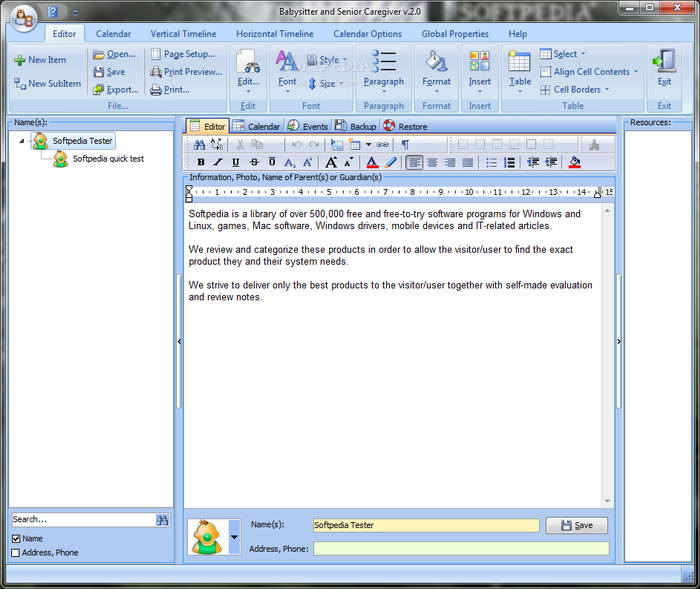Enable the Address, Phone search checkbox
Viewport: 700px width, 589px height.
coord(16,553)
